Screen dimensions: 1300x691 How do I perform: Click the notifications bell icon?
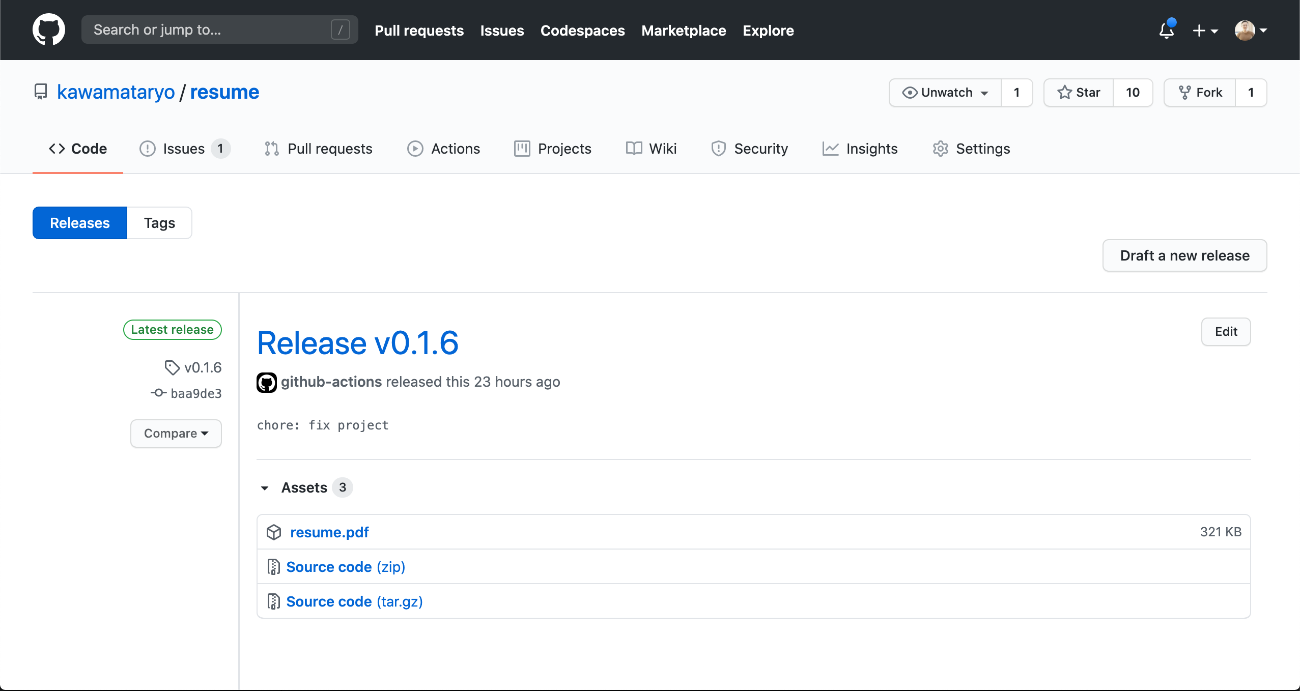pyautogui.click(x=1167, y=30)
